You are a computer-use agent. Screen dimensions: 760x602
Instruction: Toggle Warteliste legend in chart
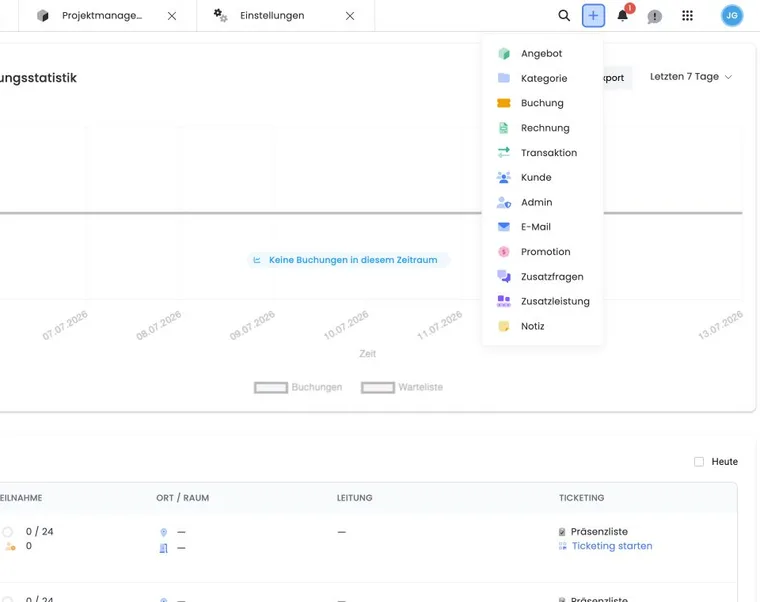pos(402,387)
